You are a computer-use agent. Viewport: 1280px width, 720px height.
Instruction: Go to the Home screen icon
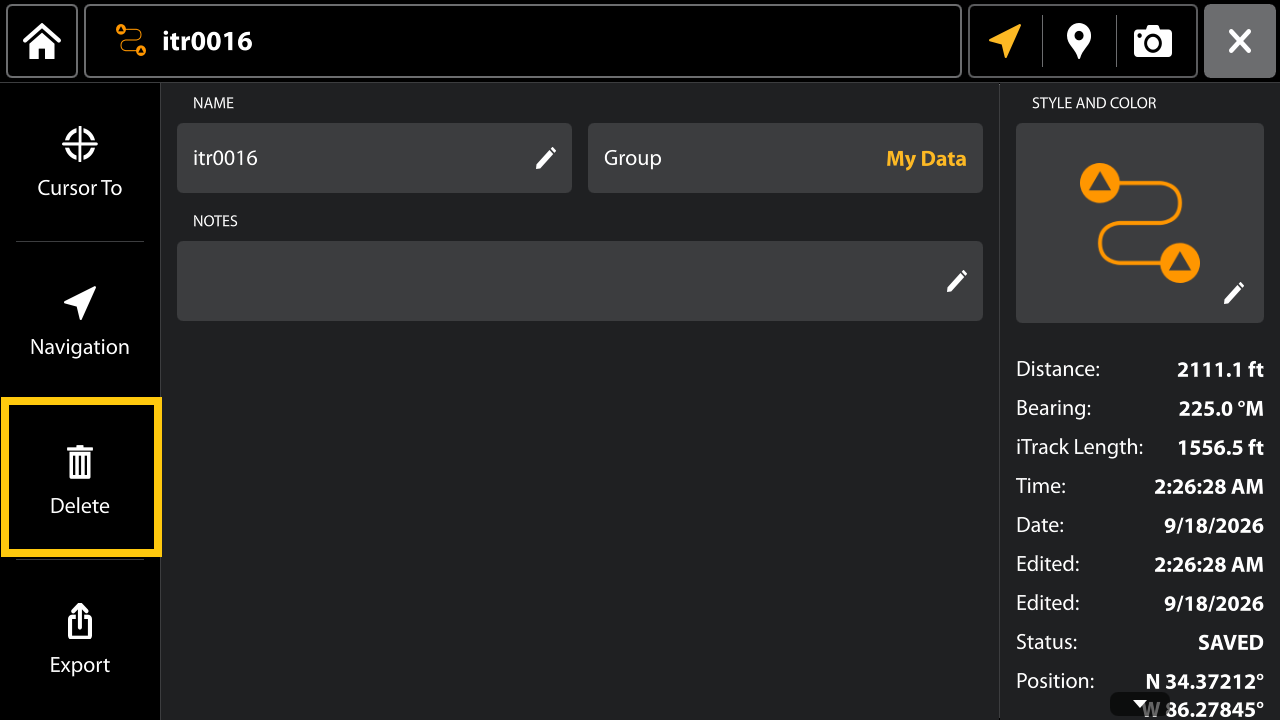click(42, 41)
